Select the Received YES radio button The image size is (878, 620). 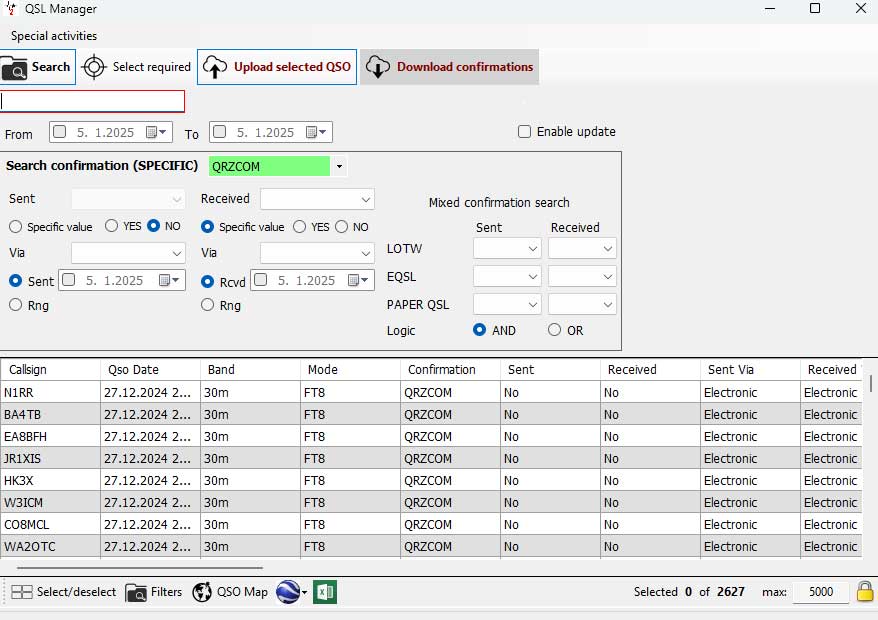click(x=300, y=226)
